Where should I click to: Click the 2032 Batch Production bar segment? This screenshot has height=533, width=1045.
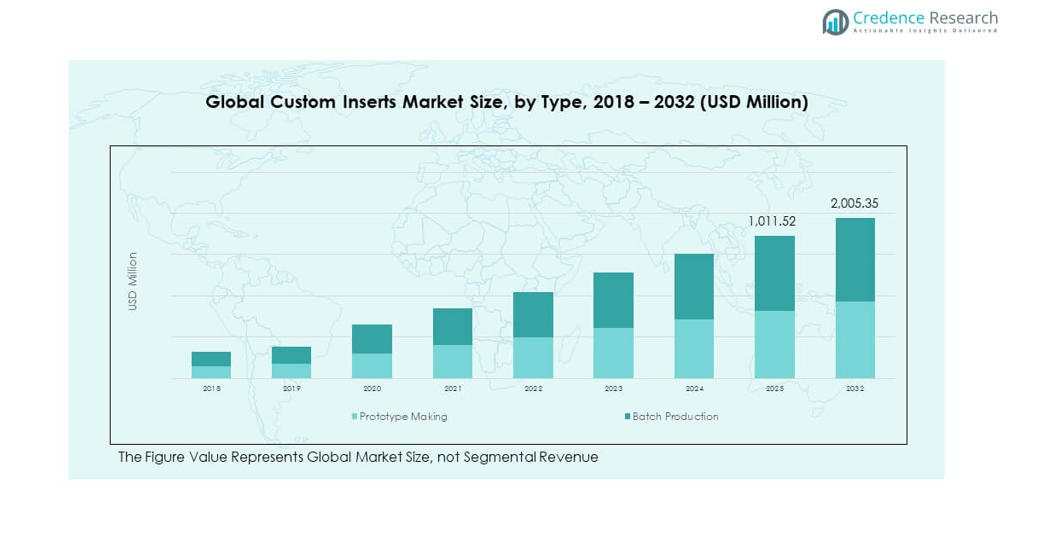(855, 259)
